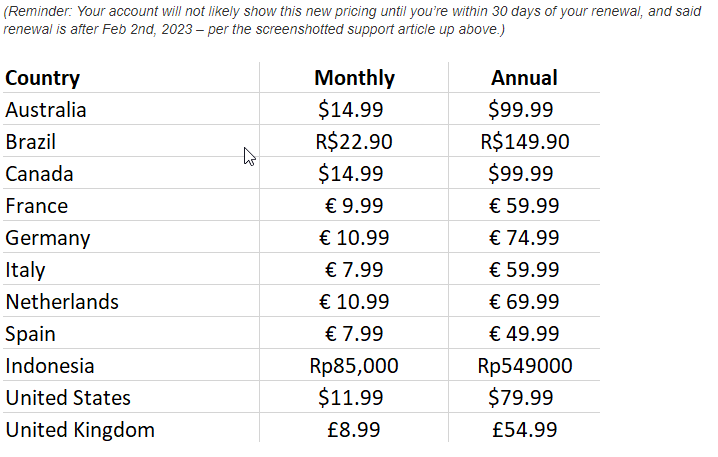
Task: Select the United States monthly price $11.99
Action: (350, 398)
